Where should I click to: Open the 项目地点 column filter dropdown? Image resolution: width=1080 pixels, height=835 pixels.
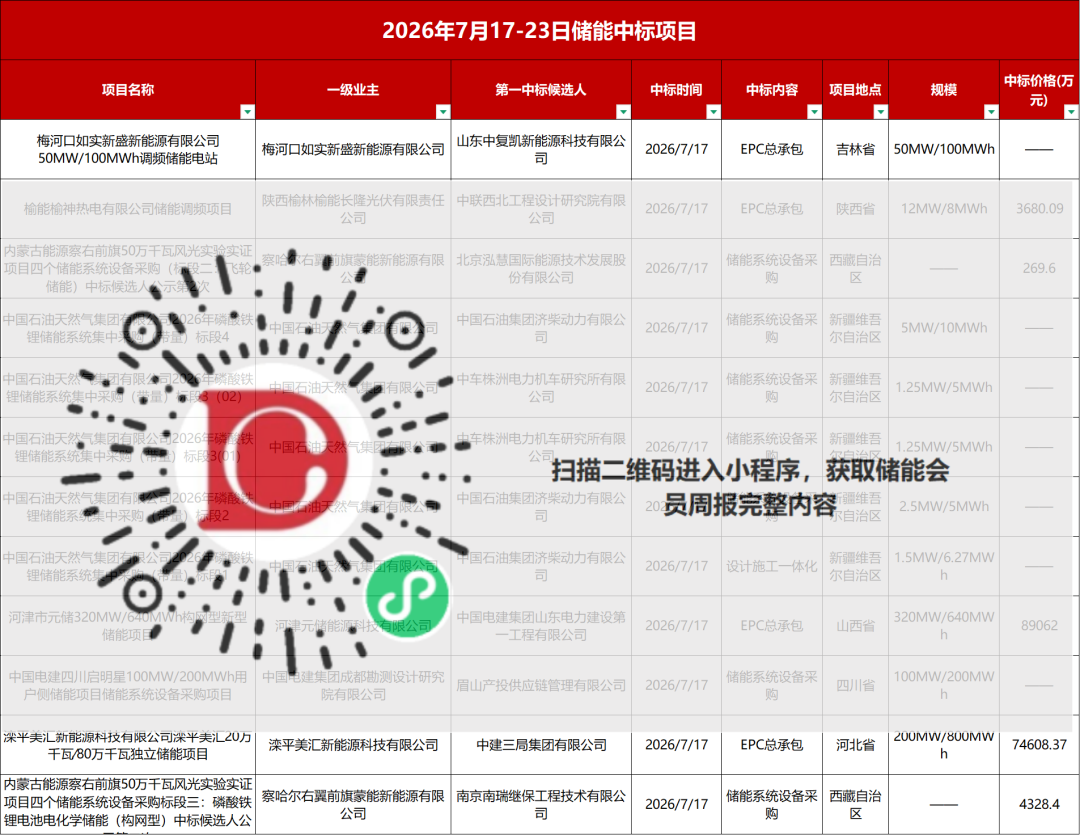coord(880,112)
